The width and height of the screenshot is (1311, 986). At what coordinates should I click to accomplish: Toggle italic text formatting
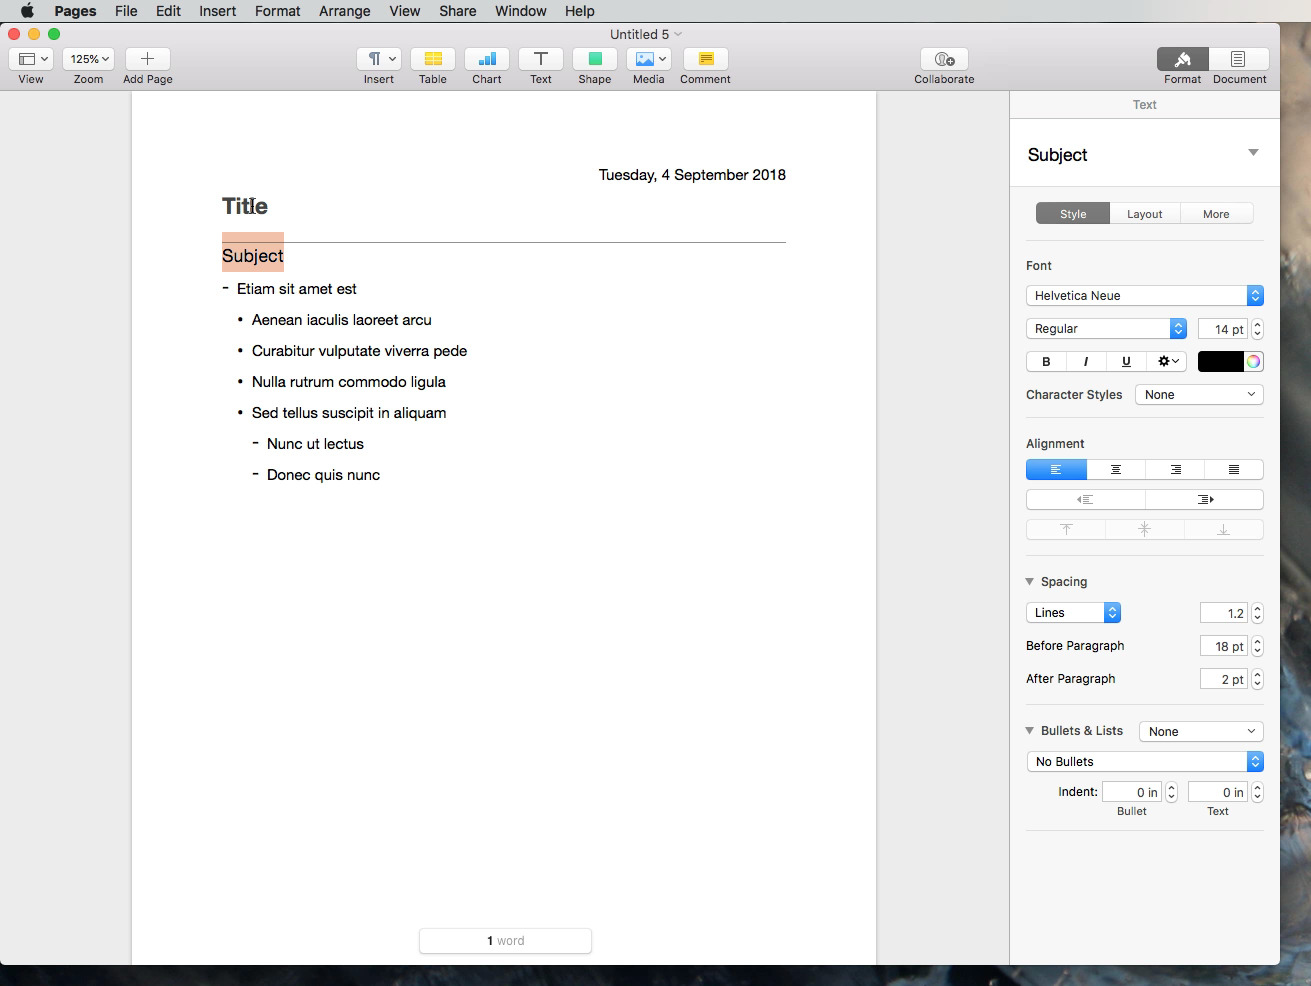click(x=1086, y=362)
